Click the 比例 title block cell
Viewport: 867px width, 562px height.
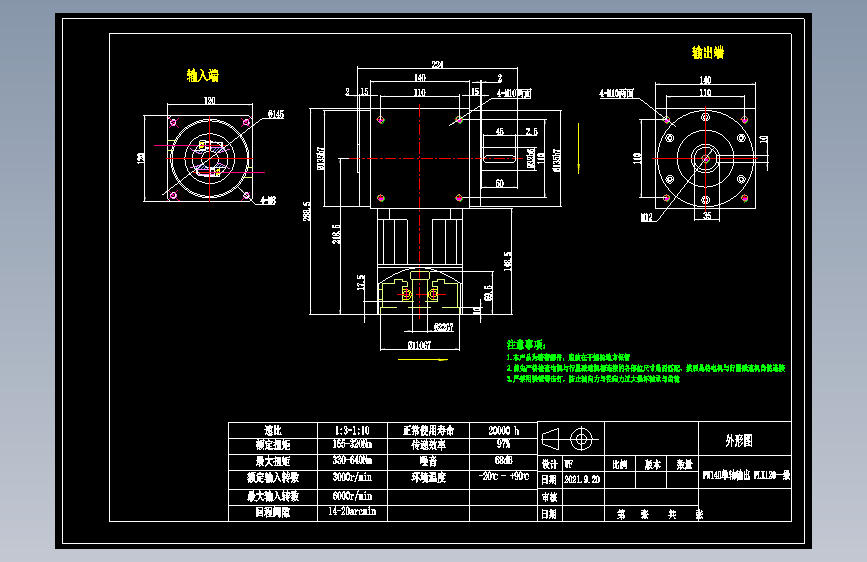tap(620, 465)
